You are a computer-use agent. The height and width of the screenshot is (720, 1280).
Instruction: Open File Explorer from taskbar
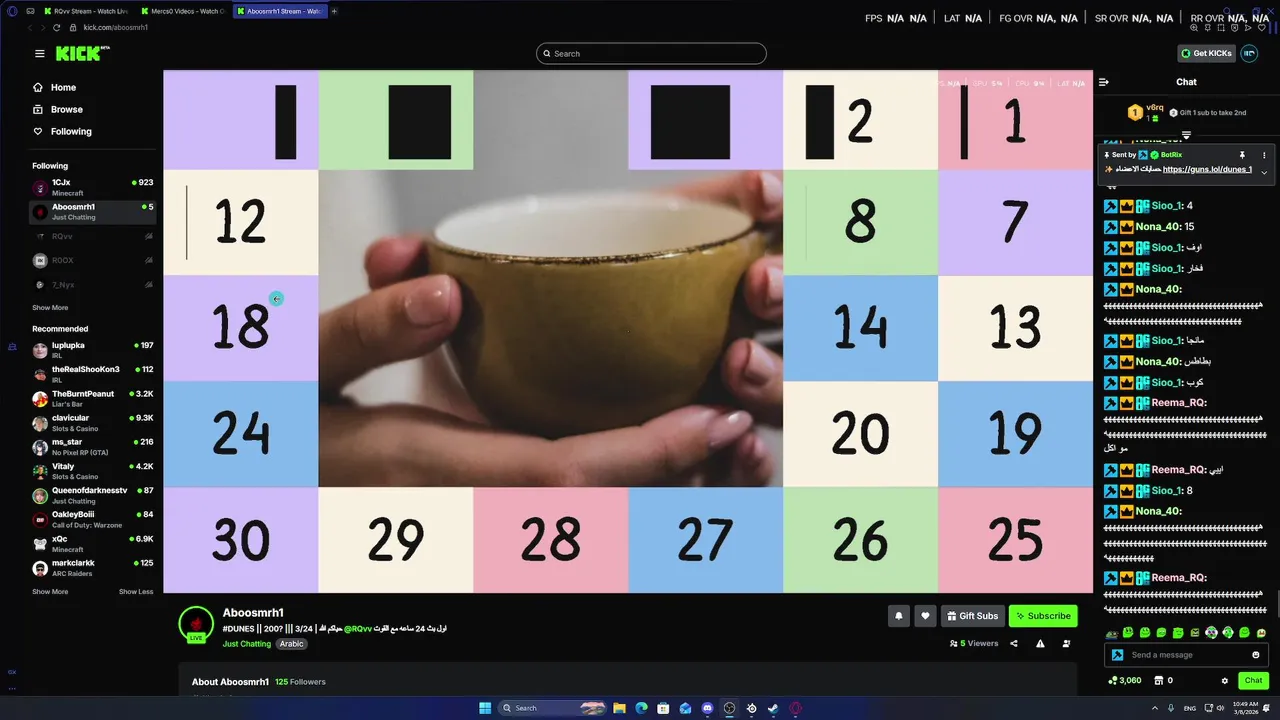(619, 708)
